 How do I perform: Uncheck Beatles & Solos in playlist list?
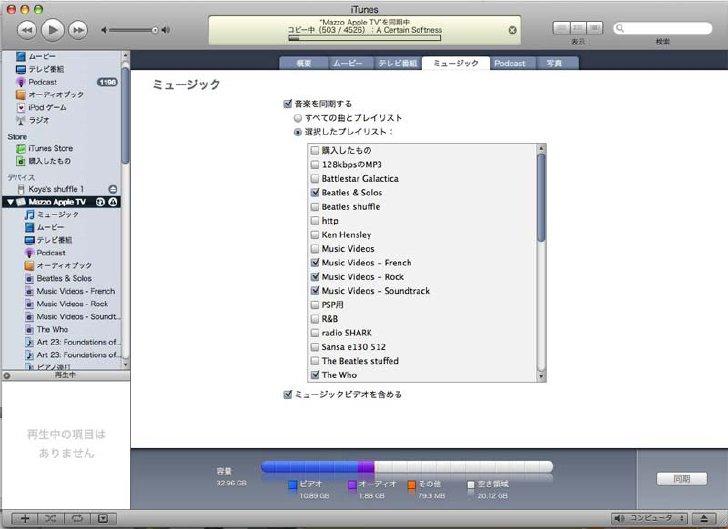[x=315, y=192]
